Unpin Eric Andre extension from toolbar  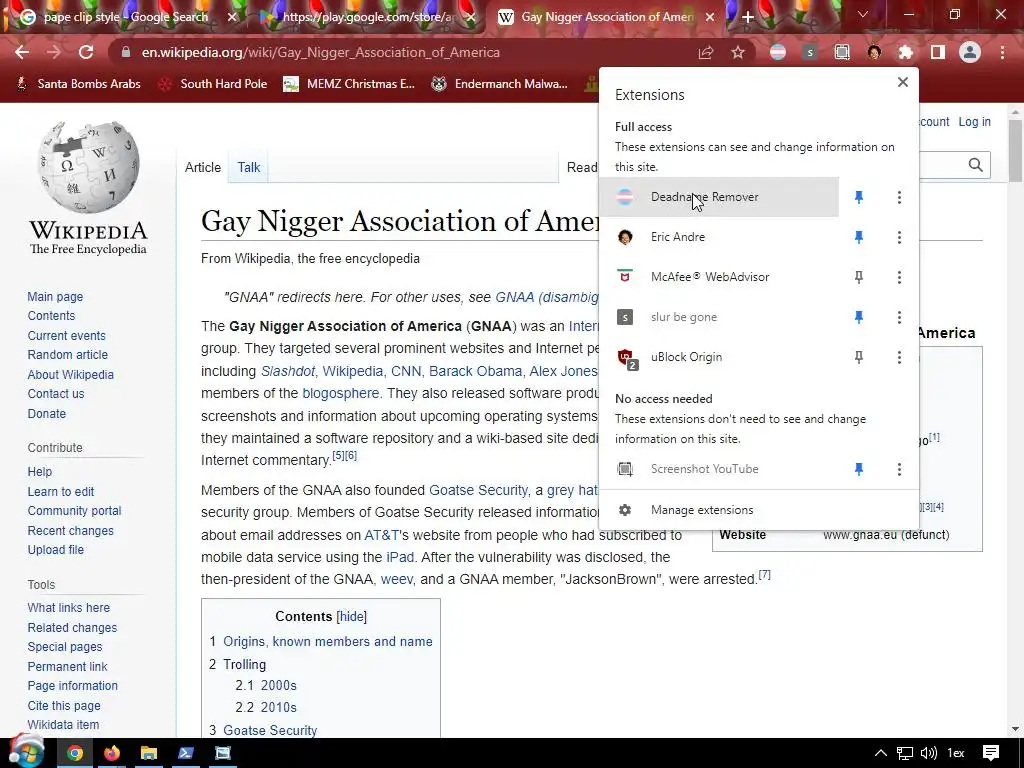(x=859, y=237)
